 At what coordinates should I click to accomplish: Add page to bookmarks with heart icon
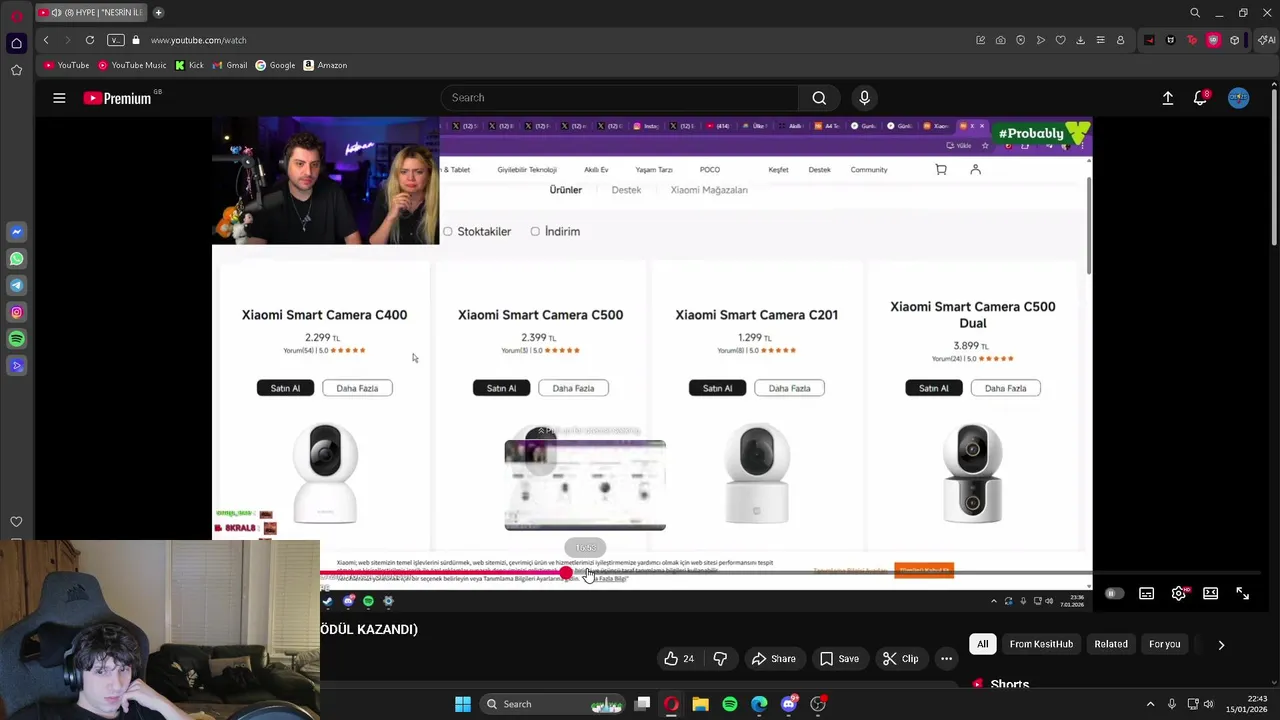point(1060,40)
